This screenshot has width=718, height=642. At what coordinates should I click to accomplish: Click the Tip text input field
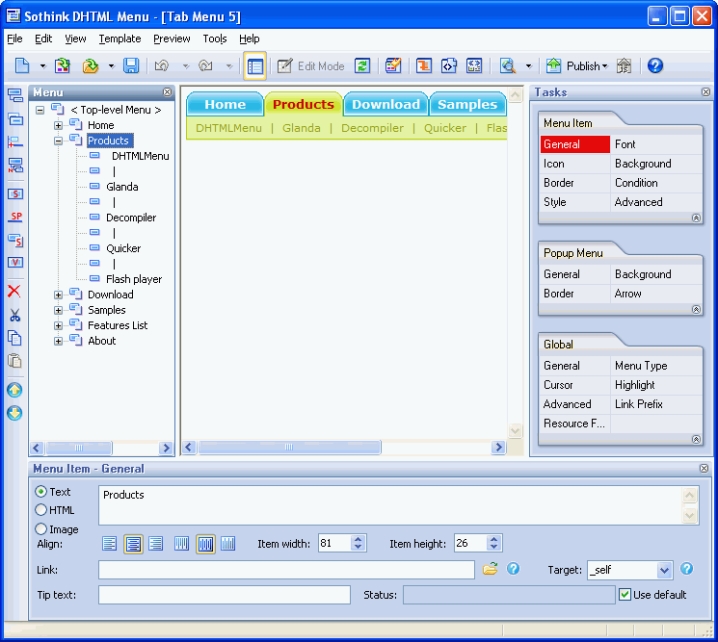point(224,595)
